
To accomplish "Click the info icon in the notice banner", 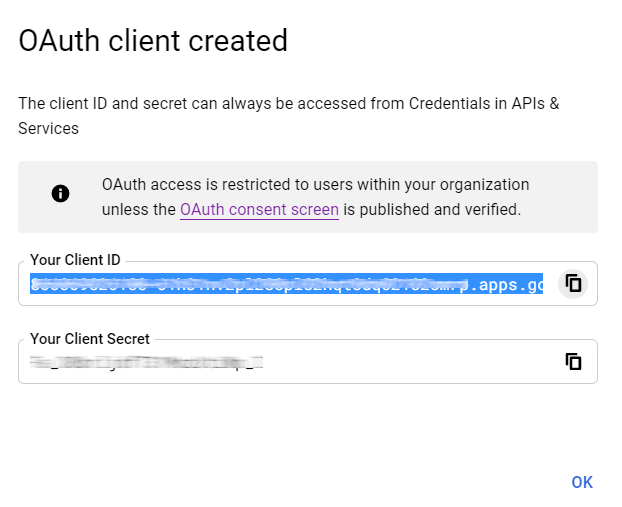I will (x=60, y=194).
